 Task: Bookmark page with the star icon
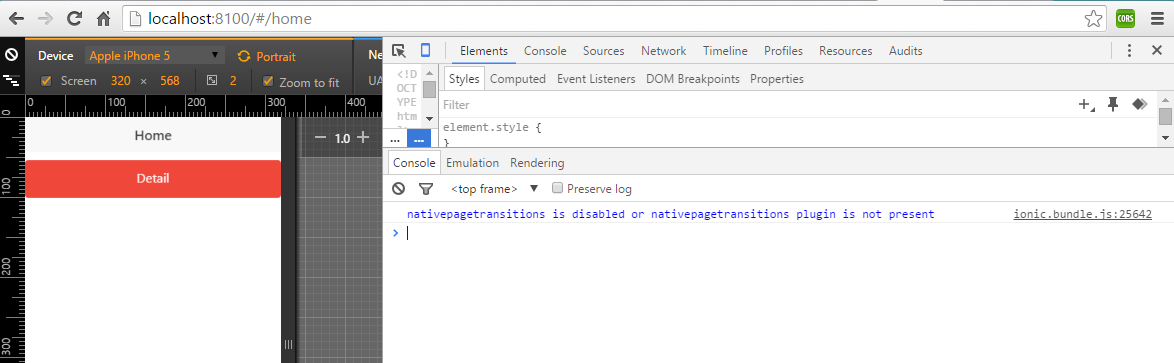point(1094,19)
